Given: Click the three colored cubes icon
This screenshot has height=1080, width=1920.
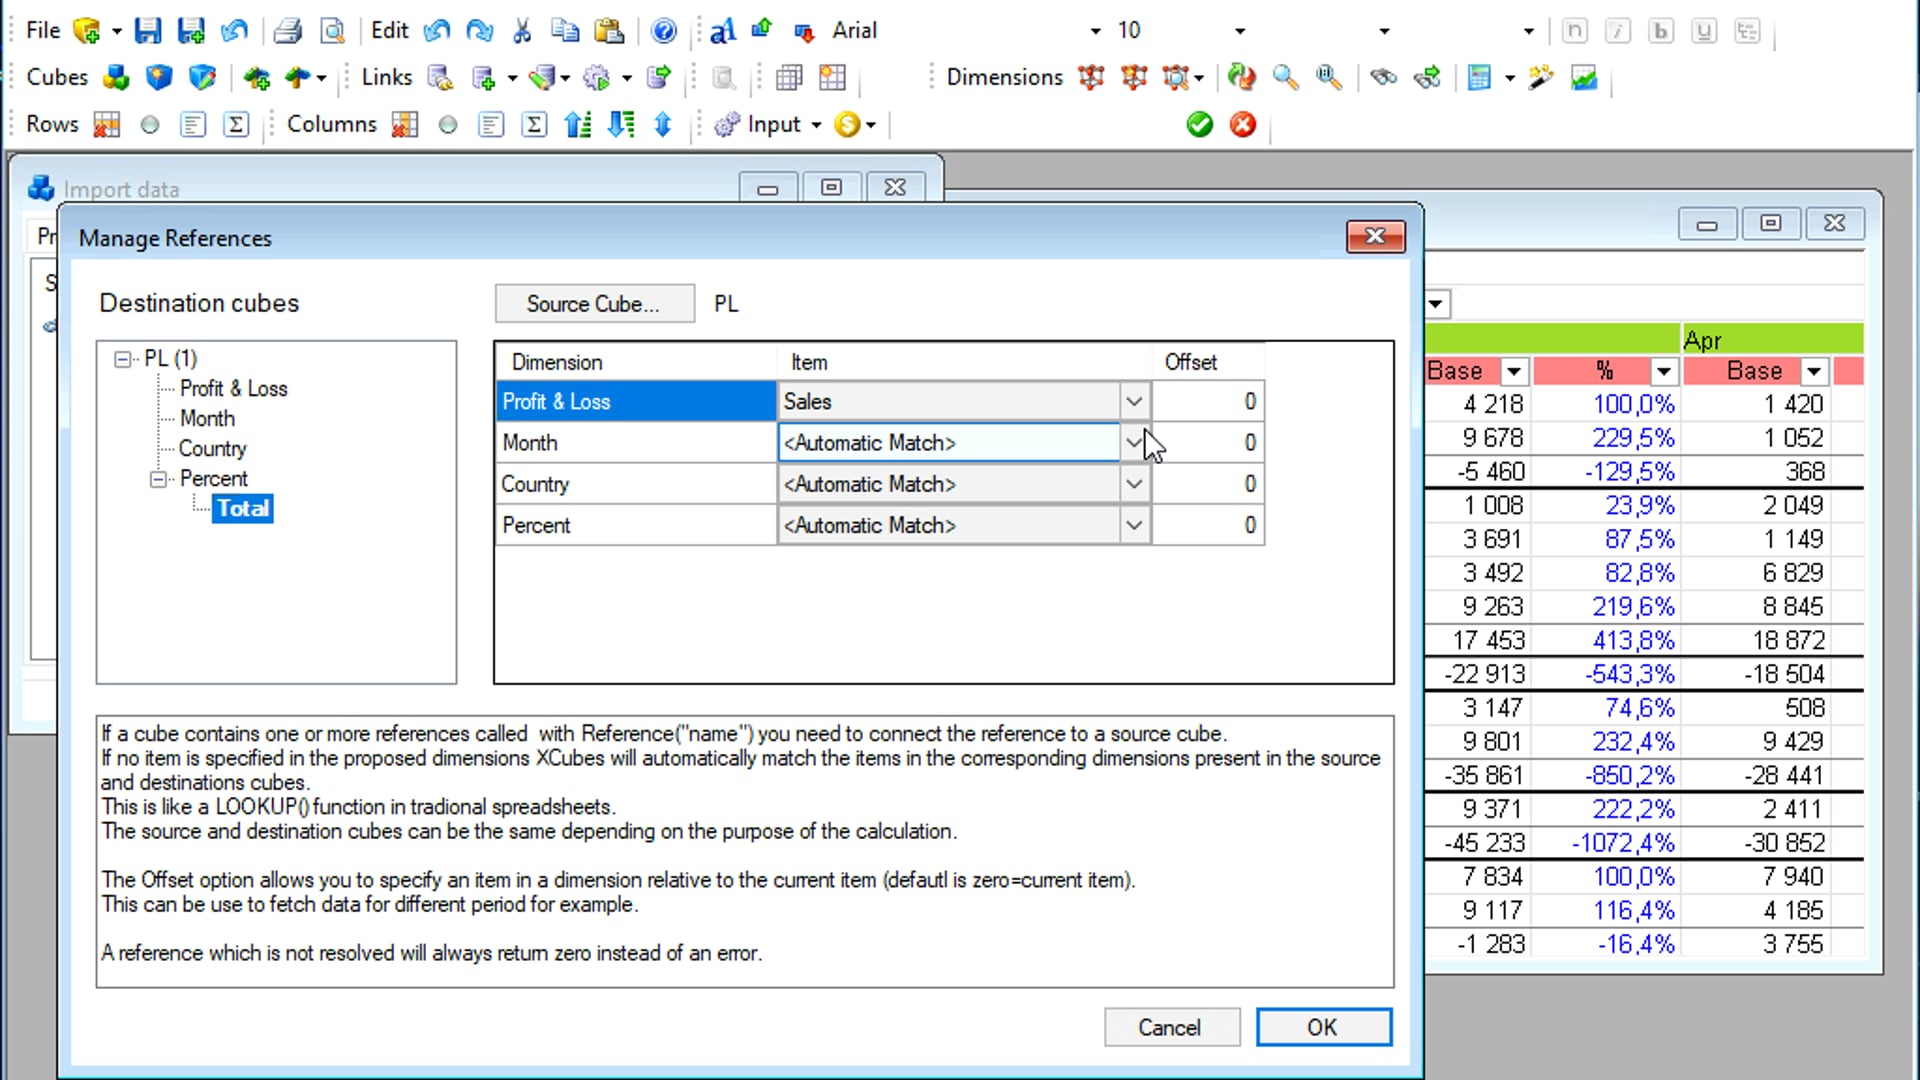Looking at the screenshot, I should click(x=116, y=77).
